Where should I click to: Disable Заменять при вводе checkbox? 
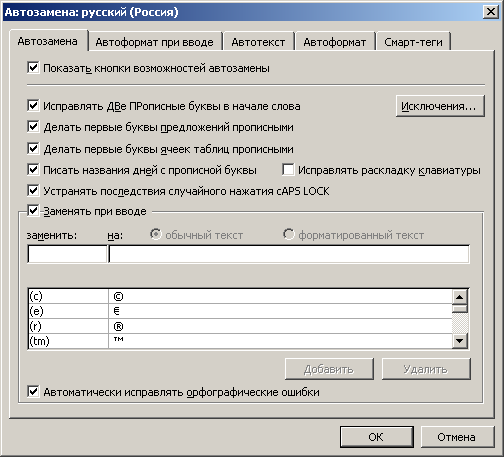[x=33, y=211]
